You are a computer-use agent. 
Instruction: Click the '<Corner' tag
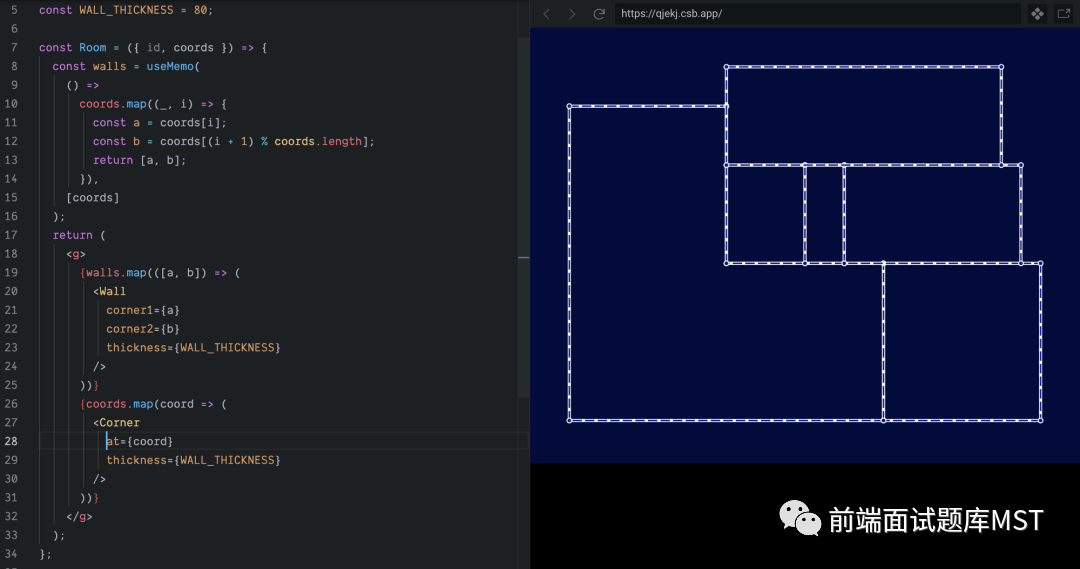coord(116,422)
